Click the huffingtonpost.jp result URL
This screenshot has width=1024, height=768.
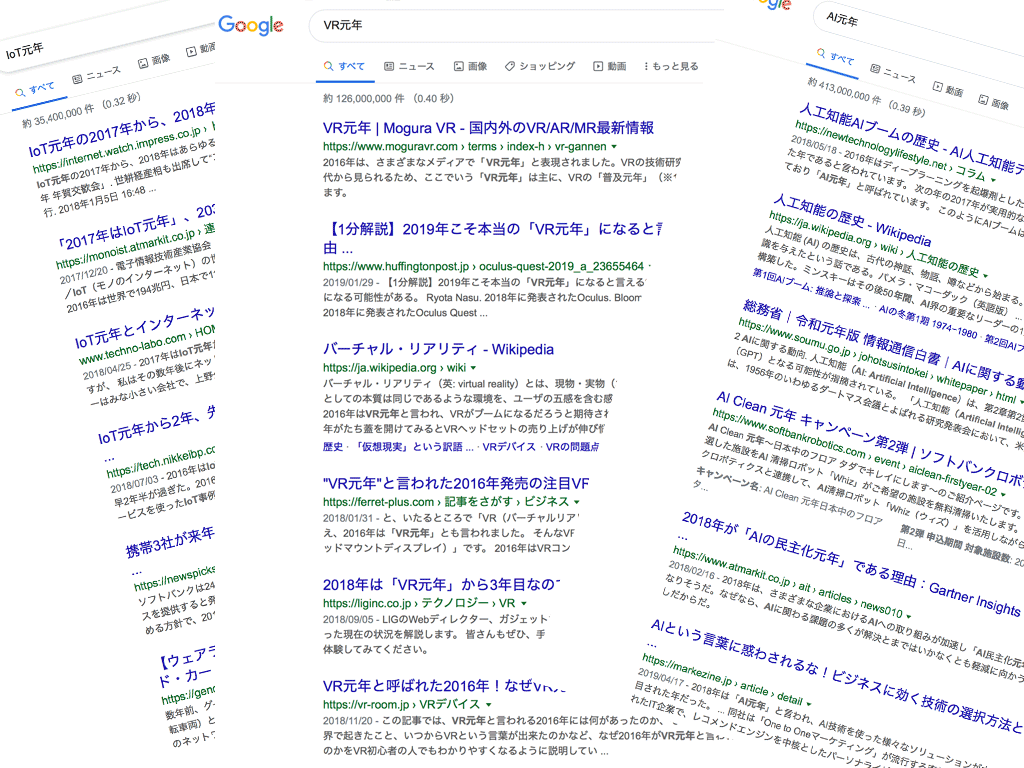click(483, 266)
